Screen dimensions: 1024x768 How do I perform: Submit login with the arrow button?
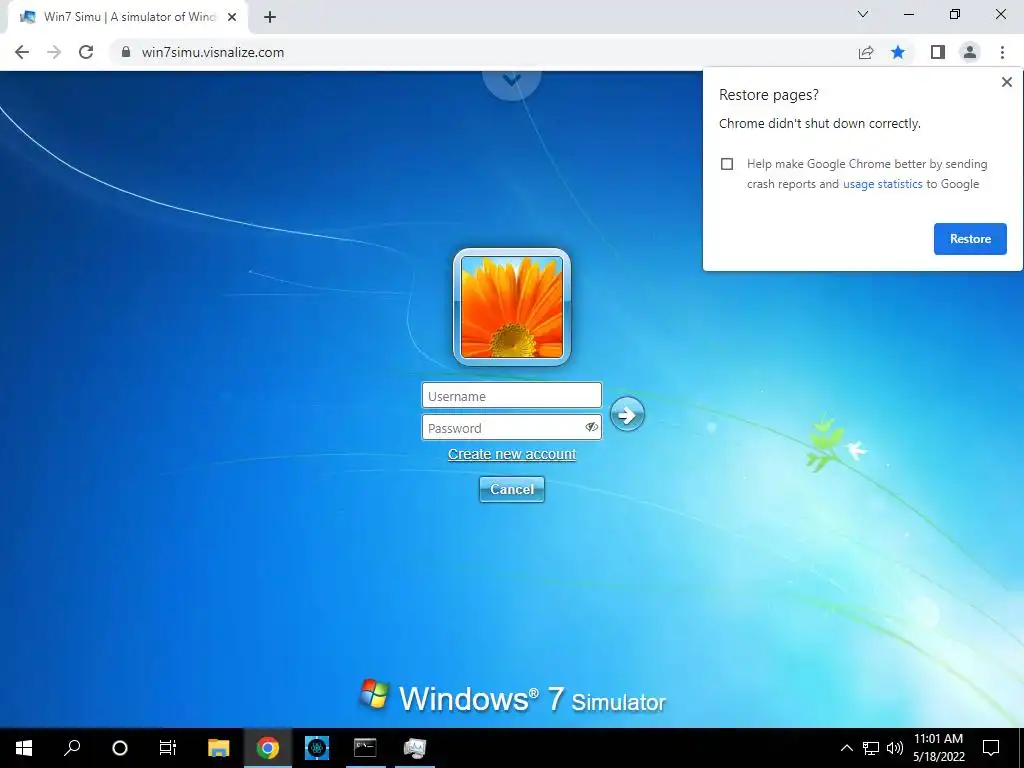627,414
